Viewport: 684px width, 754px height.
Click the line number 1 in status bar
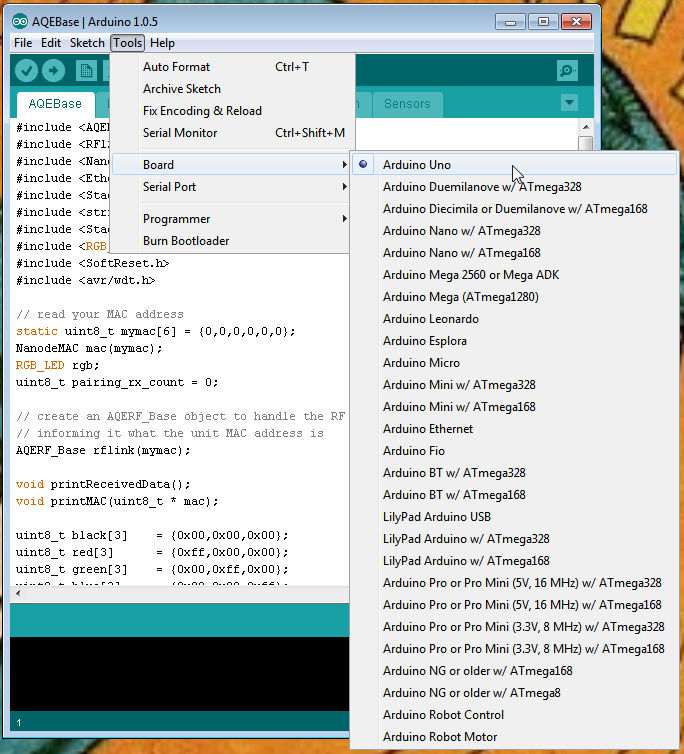pyautogui.click(x=19, y=723)
